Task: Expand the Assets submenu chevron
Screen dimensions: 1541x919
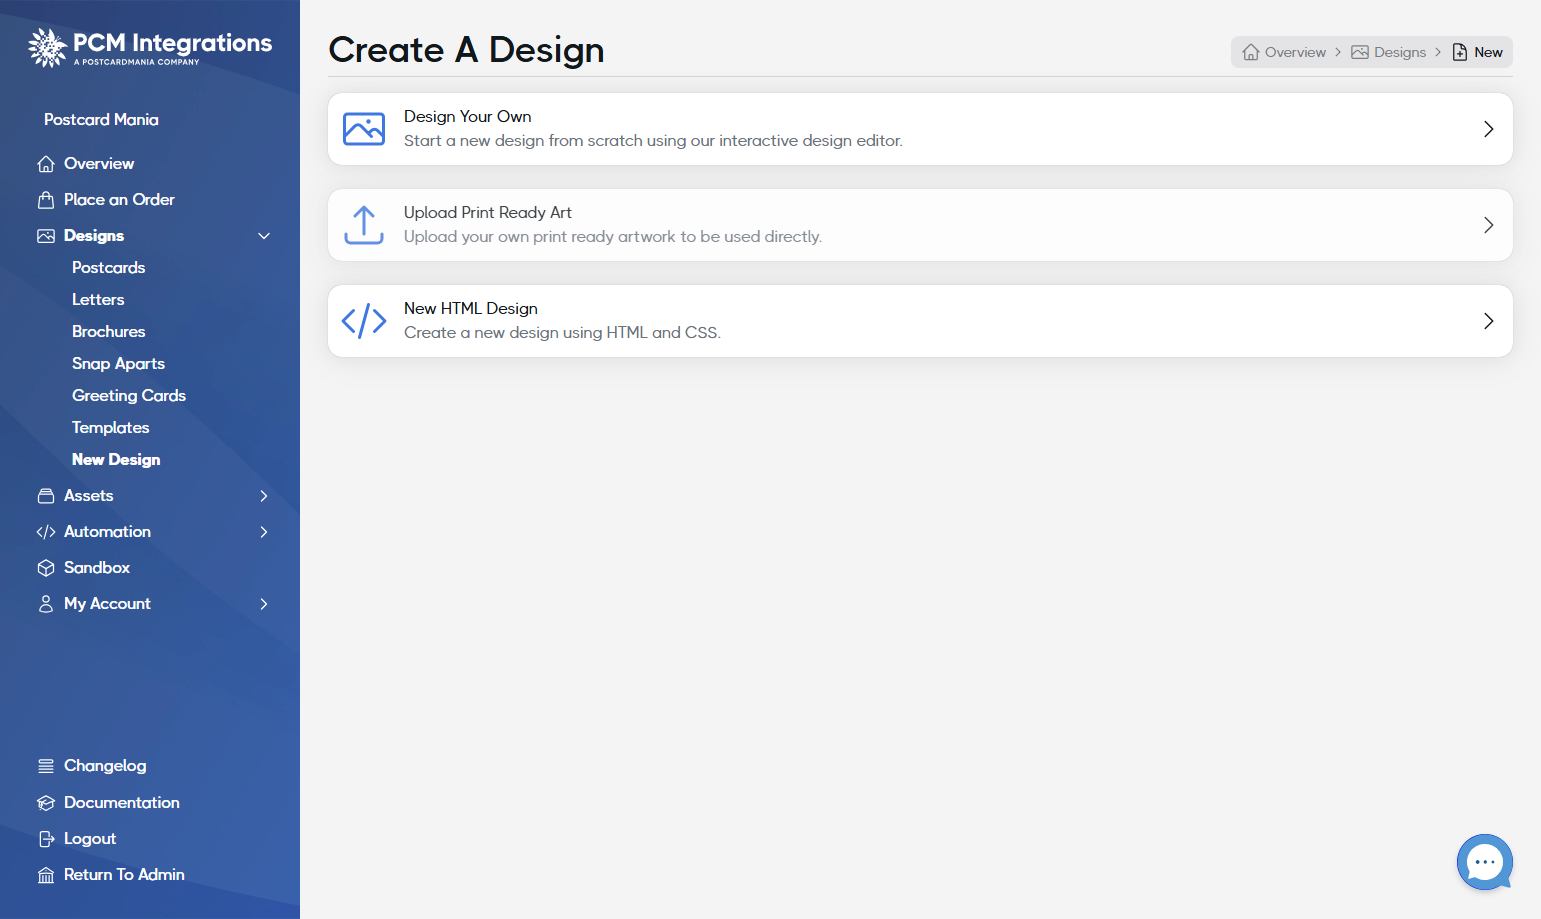Action: (x=264, y=496)
